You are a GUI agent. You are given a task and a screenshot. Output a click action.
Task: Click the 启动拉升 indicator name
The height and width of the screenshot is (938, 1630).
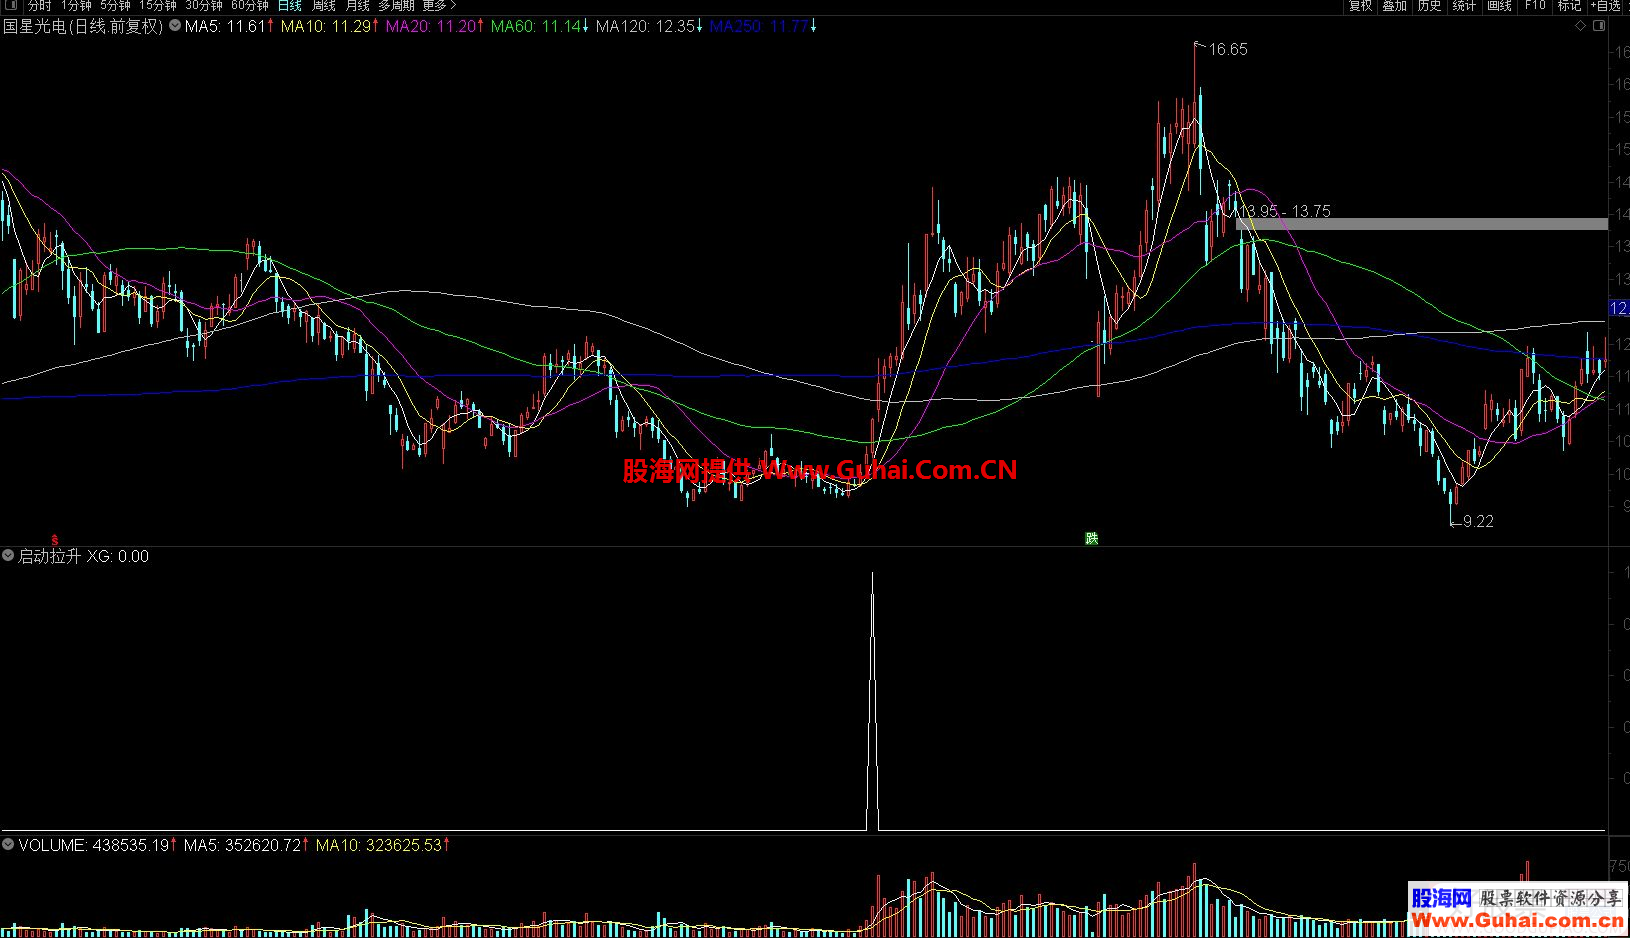pyautogui.click(x=49, y=556)
